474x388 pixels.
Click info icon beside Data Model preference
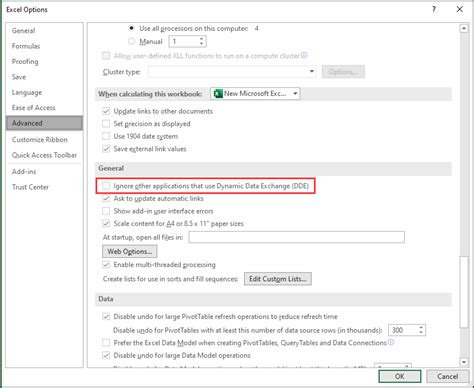(x=391, y=342)
